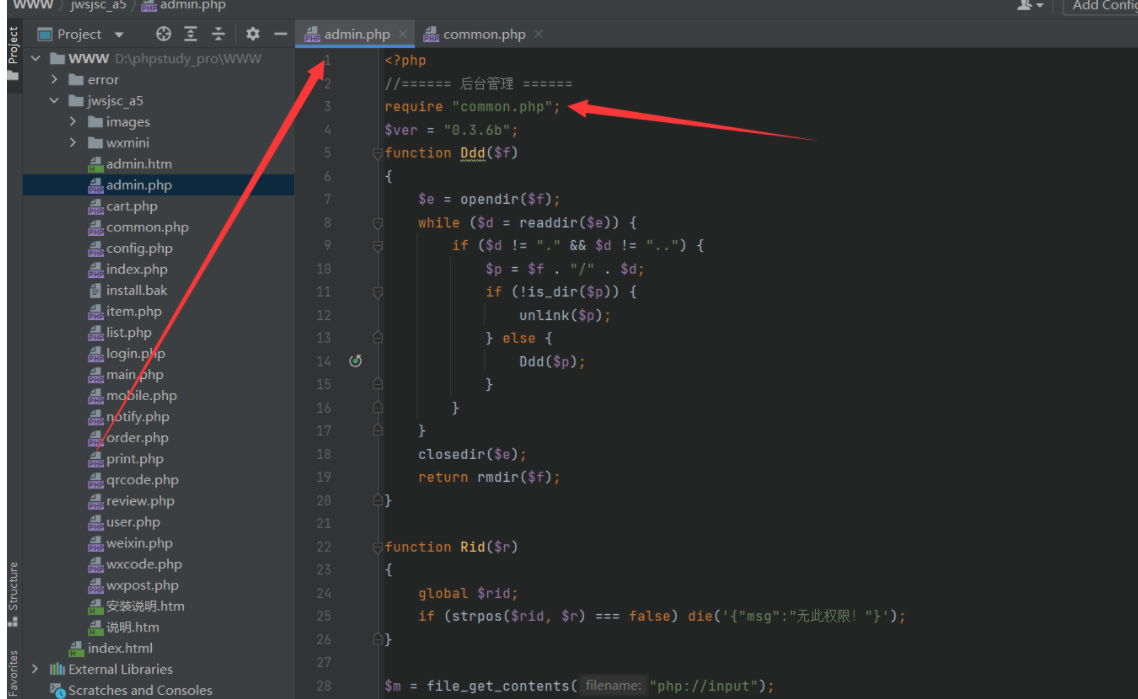Open the Project panel settings gear

(253, 33)
